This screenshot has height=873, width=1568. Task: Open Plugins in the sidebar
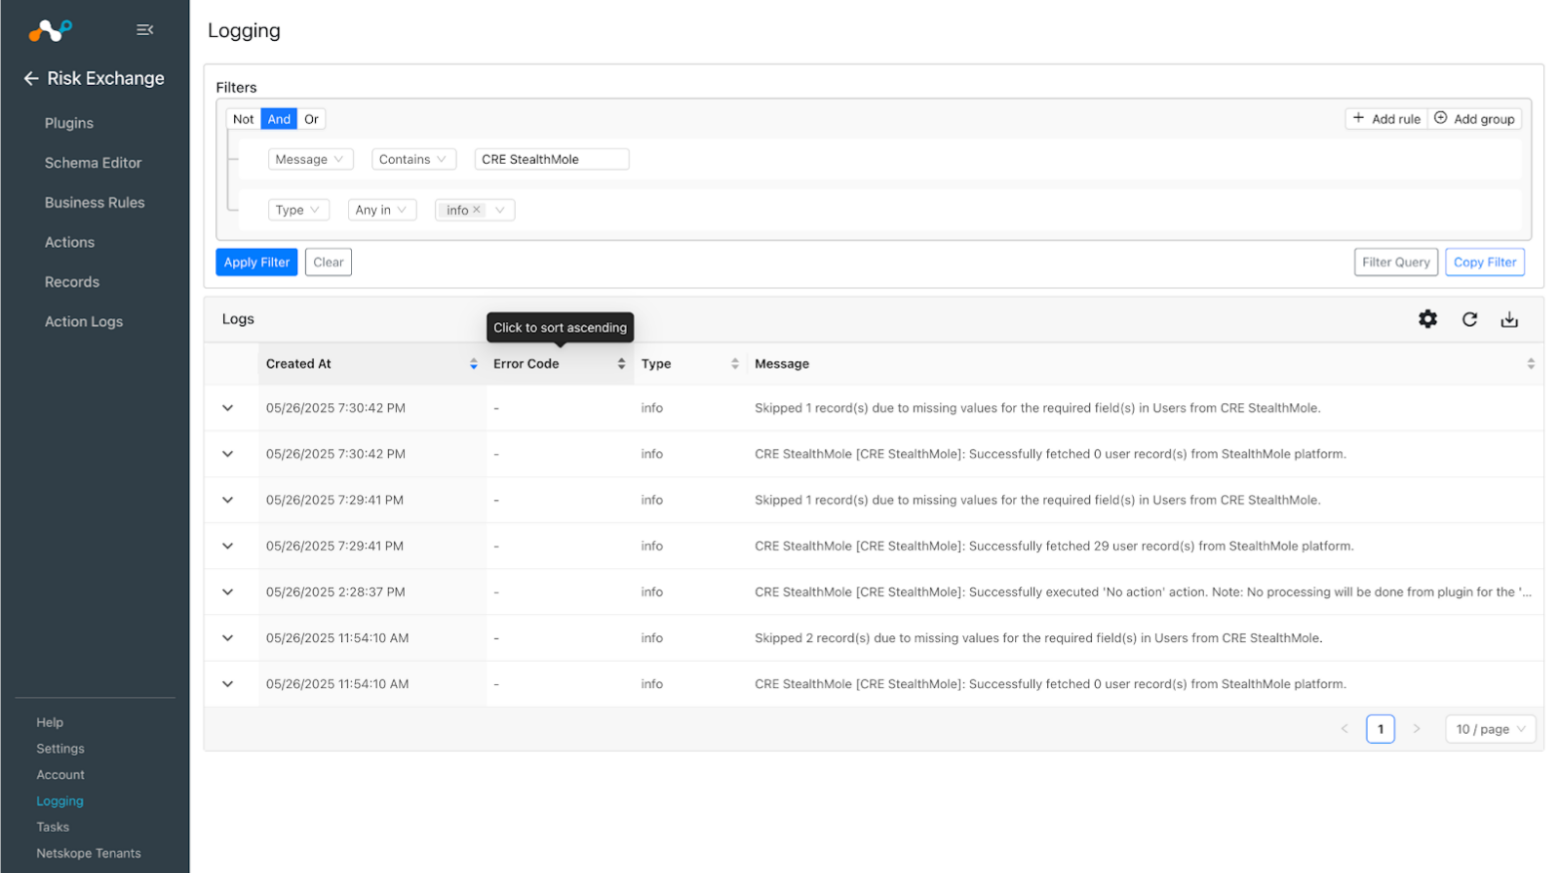click(69, 123)
